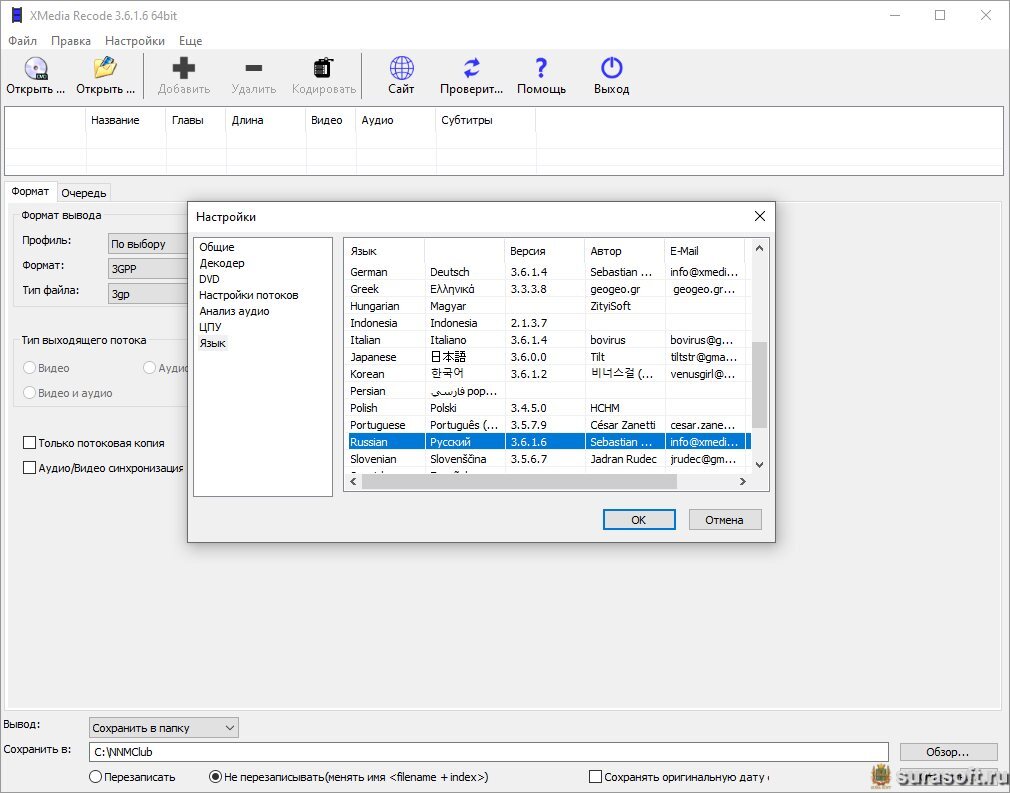The image size is (1010, 793).
Task: Expand the Профиль По выбору dropdown
Action: pos(147,244)
